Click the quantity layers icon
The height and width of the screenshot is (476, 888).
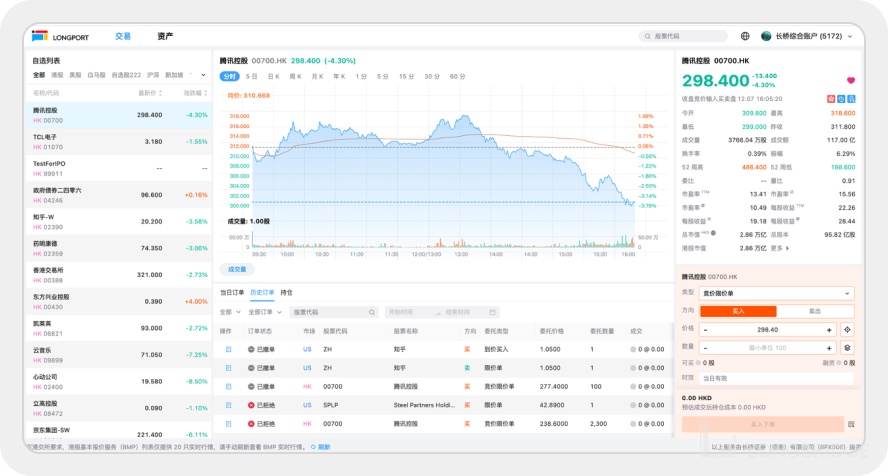click(x=848, y=347)
